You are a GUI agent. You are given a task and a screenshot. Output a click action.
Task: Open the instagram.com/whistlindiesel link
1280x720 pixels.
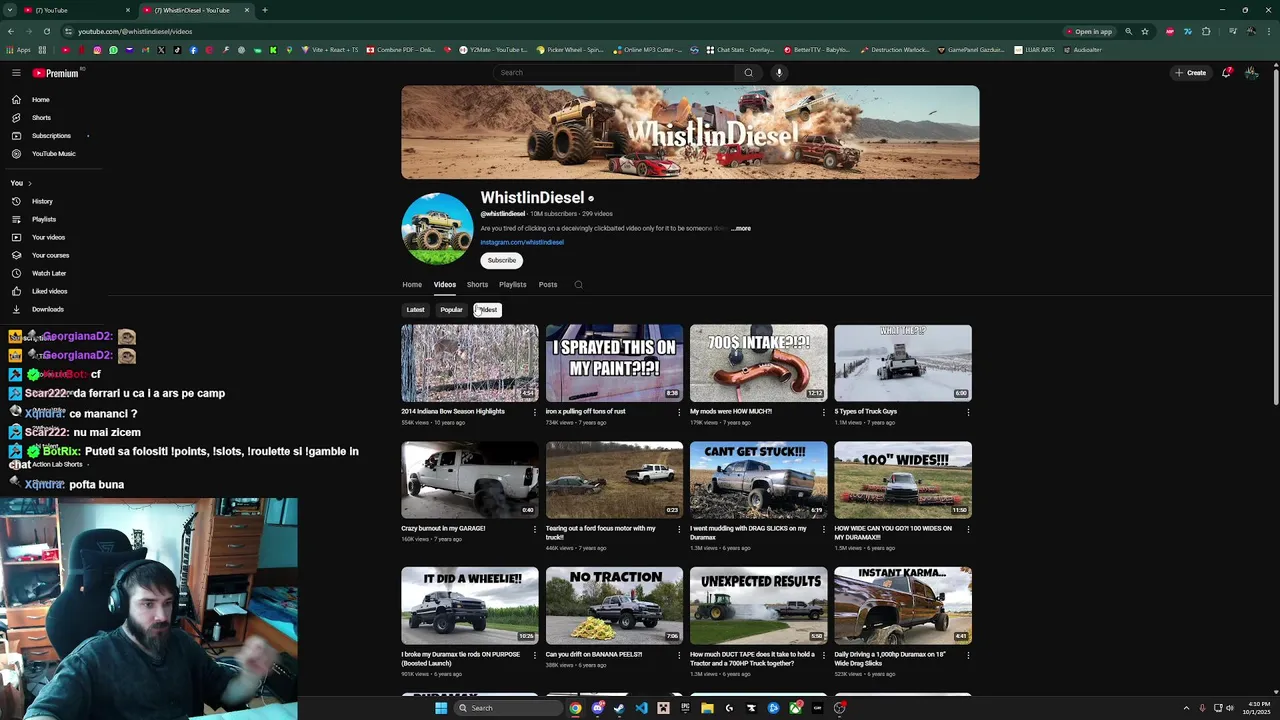[x=522, y=243]
